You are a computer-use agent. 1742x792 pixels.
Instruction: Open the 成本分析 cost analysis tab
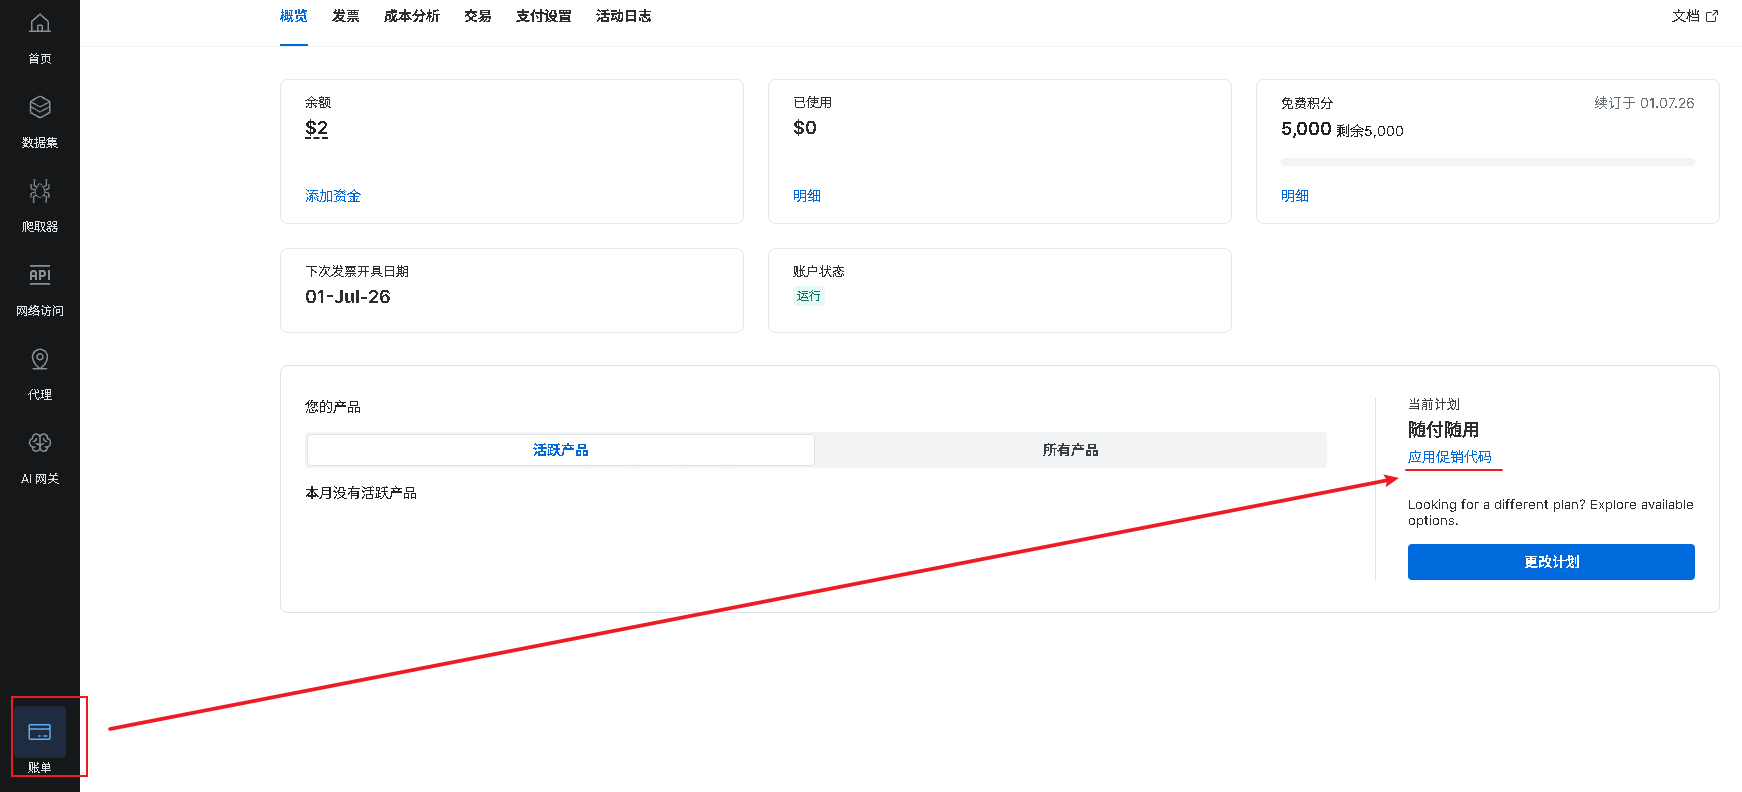pyautogui.click(x=412, y=16)
